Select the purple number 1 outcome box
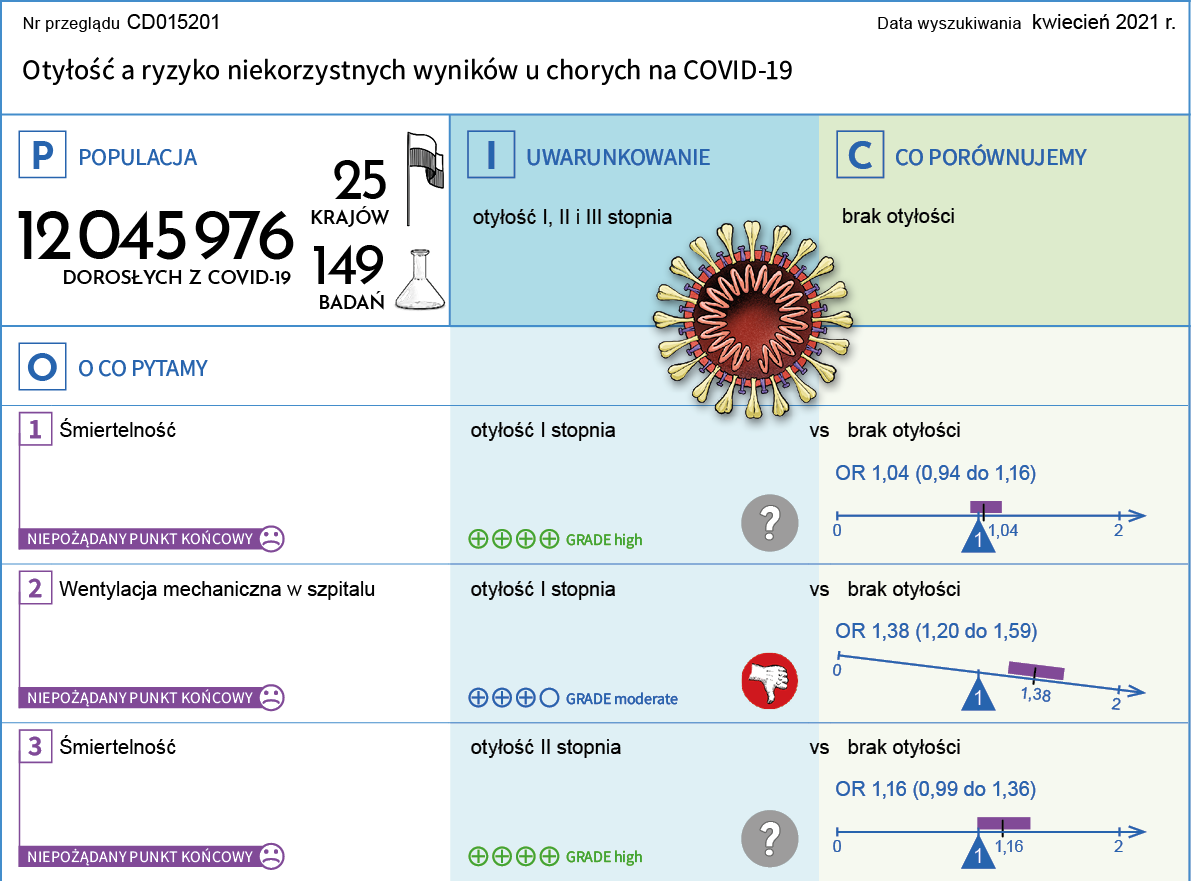Image resolution: width=1191 pixels, height=881 pixels. (35, 430)
